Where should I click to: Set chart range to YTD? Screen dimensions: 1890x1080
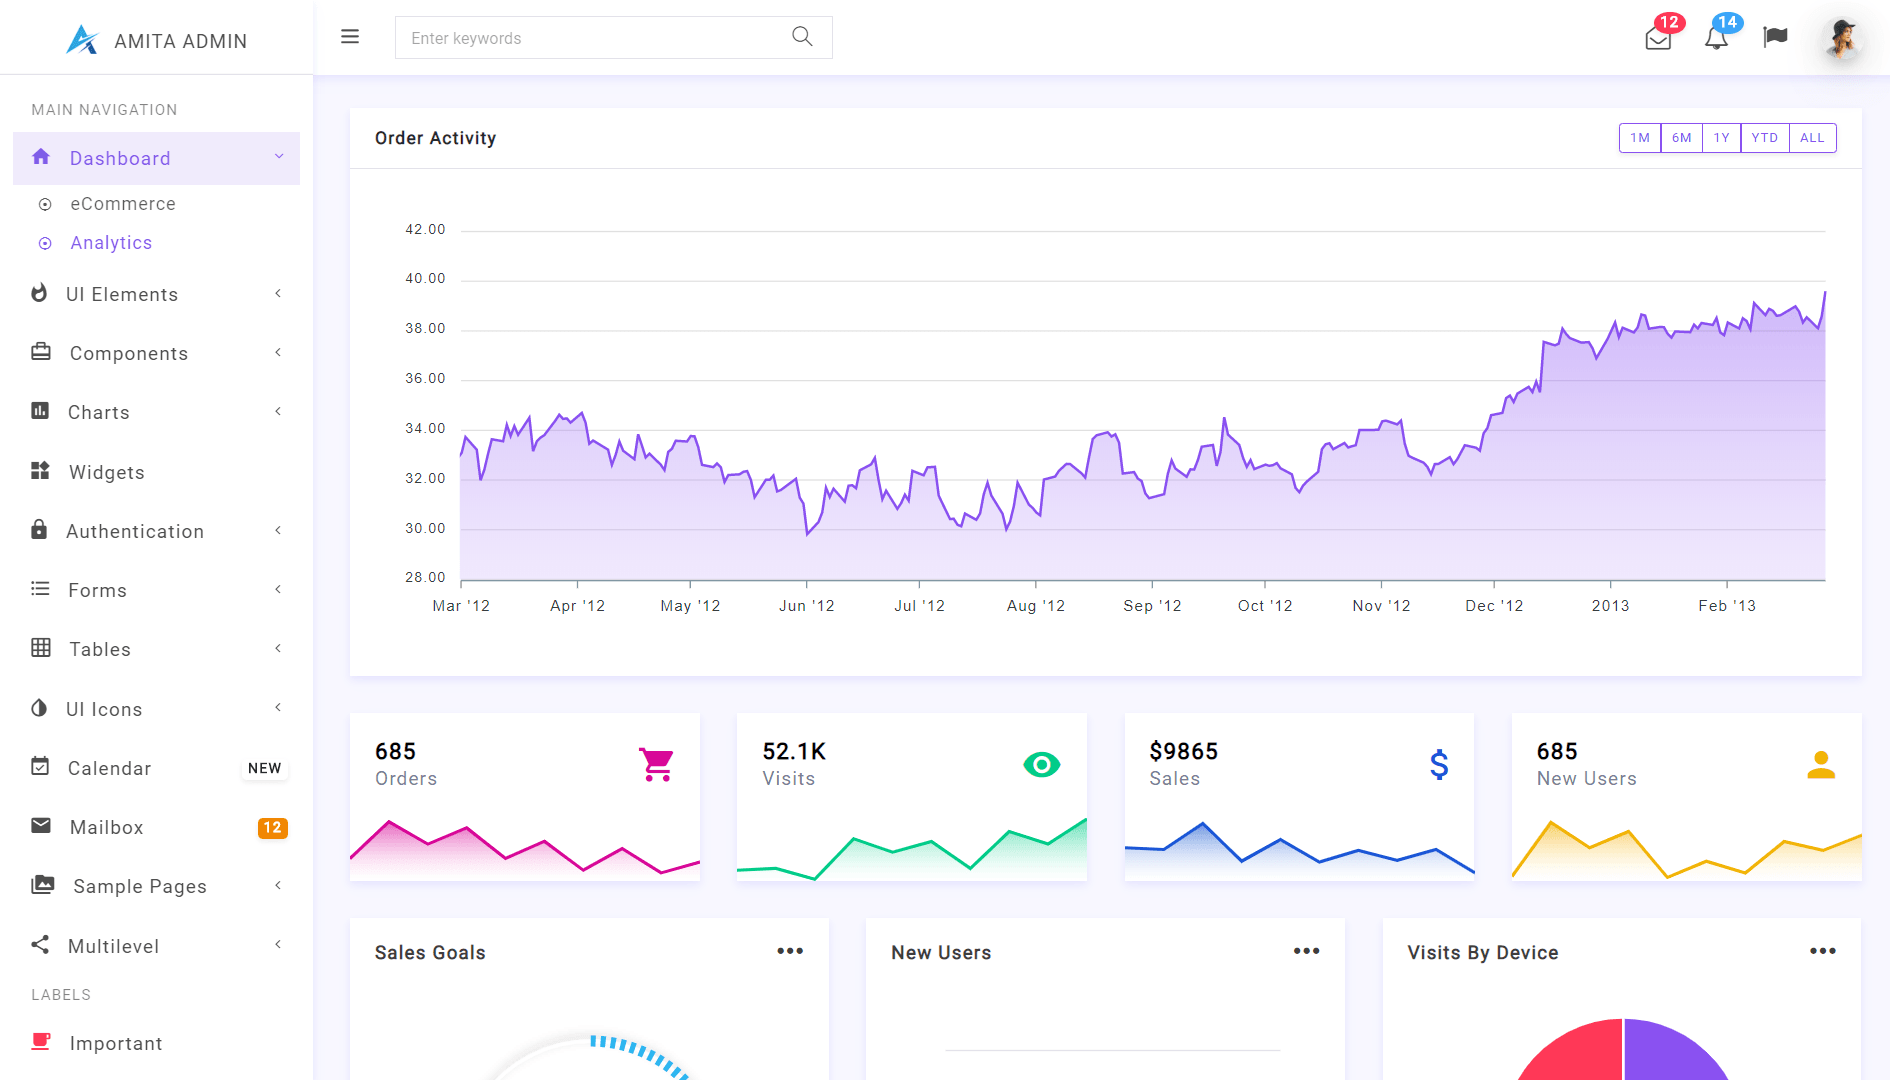pos(1764,138)
